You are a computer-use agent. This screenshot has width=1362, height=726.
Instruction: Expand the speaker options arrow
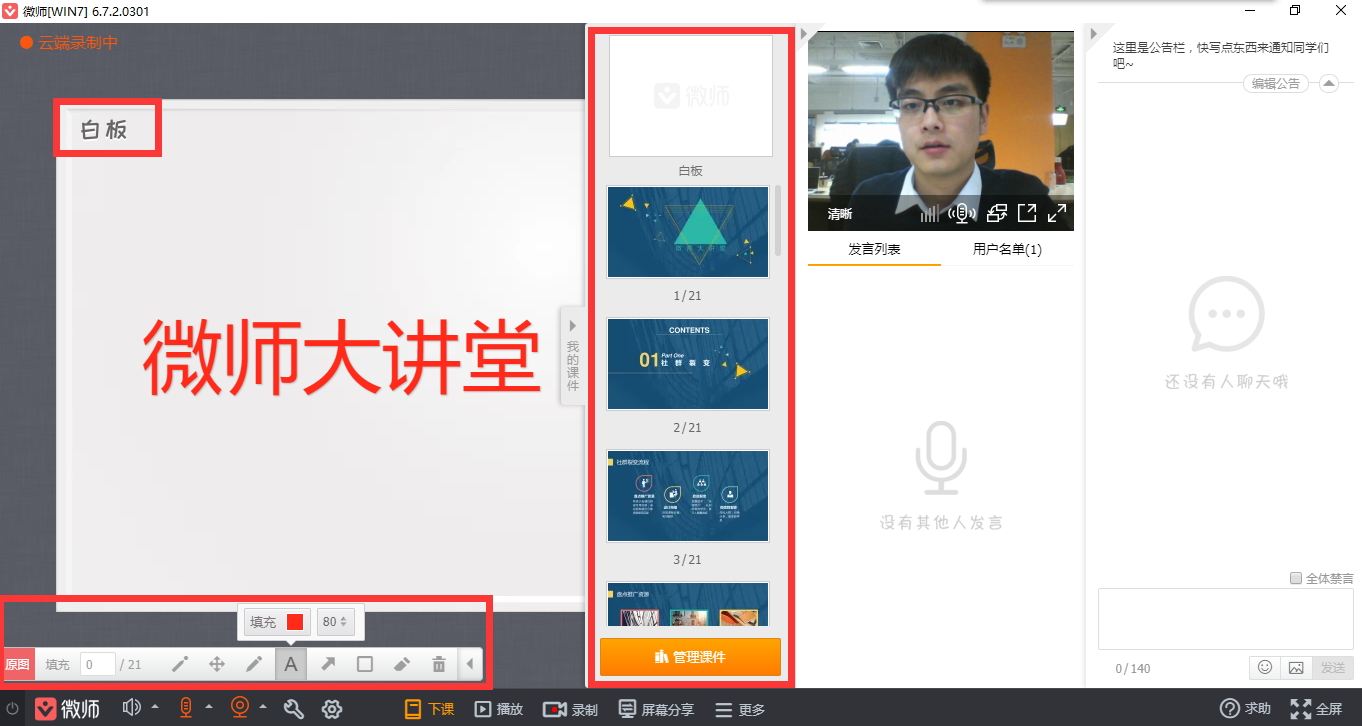coord(155,707)
